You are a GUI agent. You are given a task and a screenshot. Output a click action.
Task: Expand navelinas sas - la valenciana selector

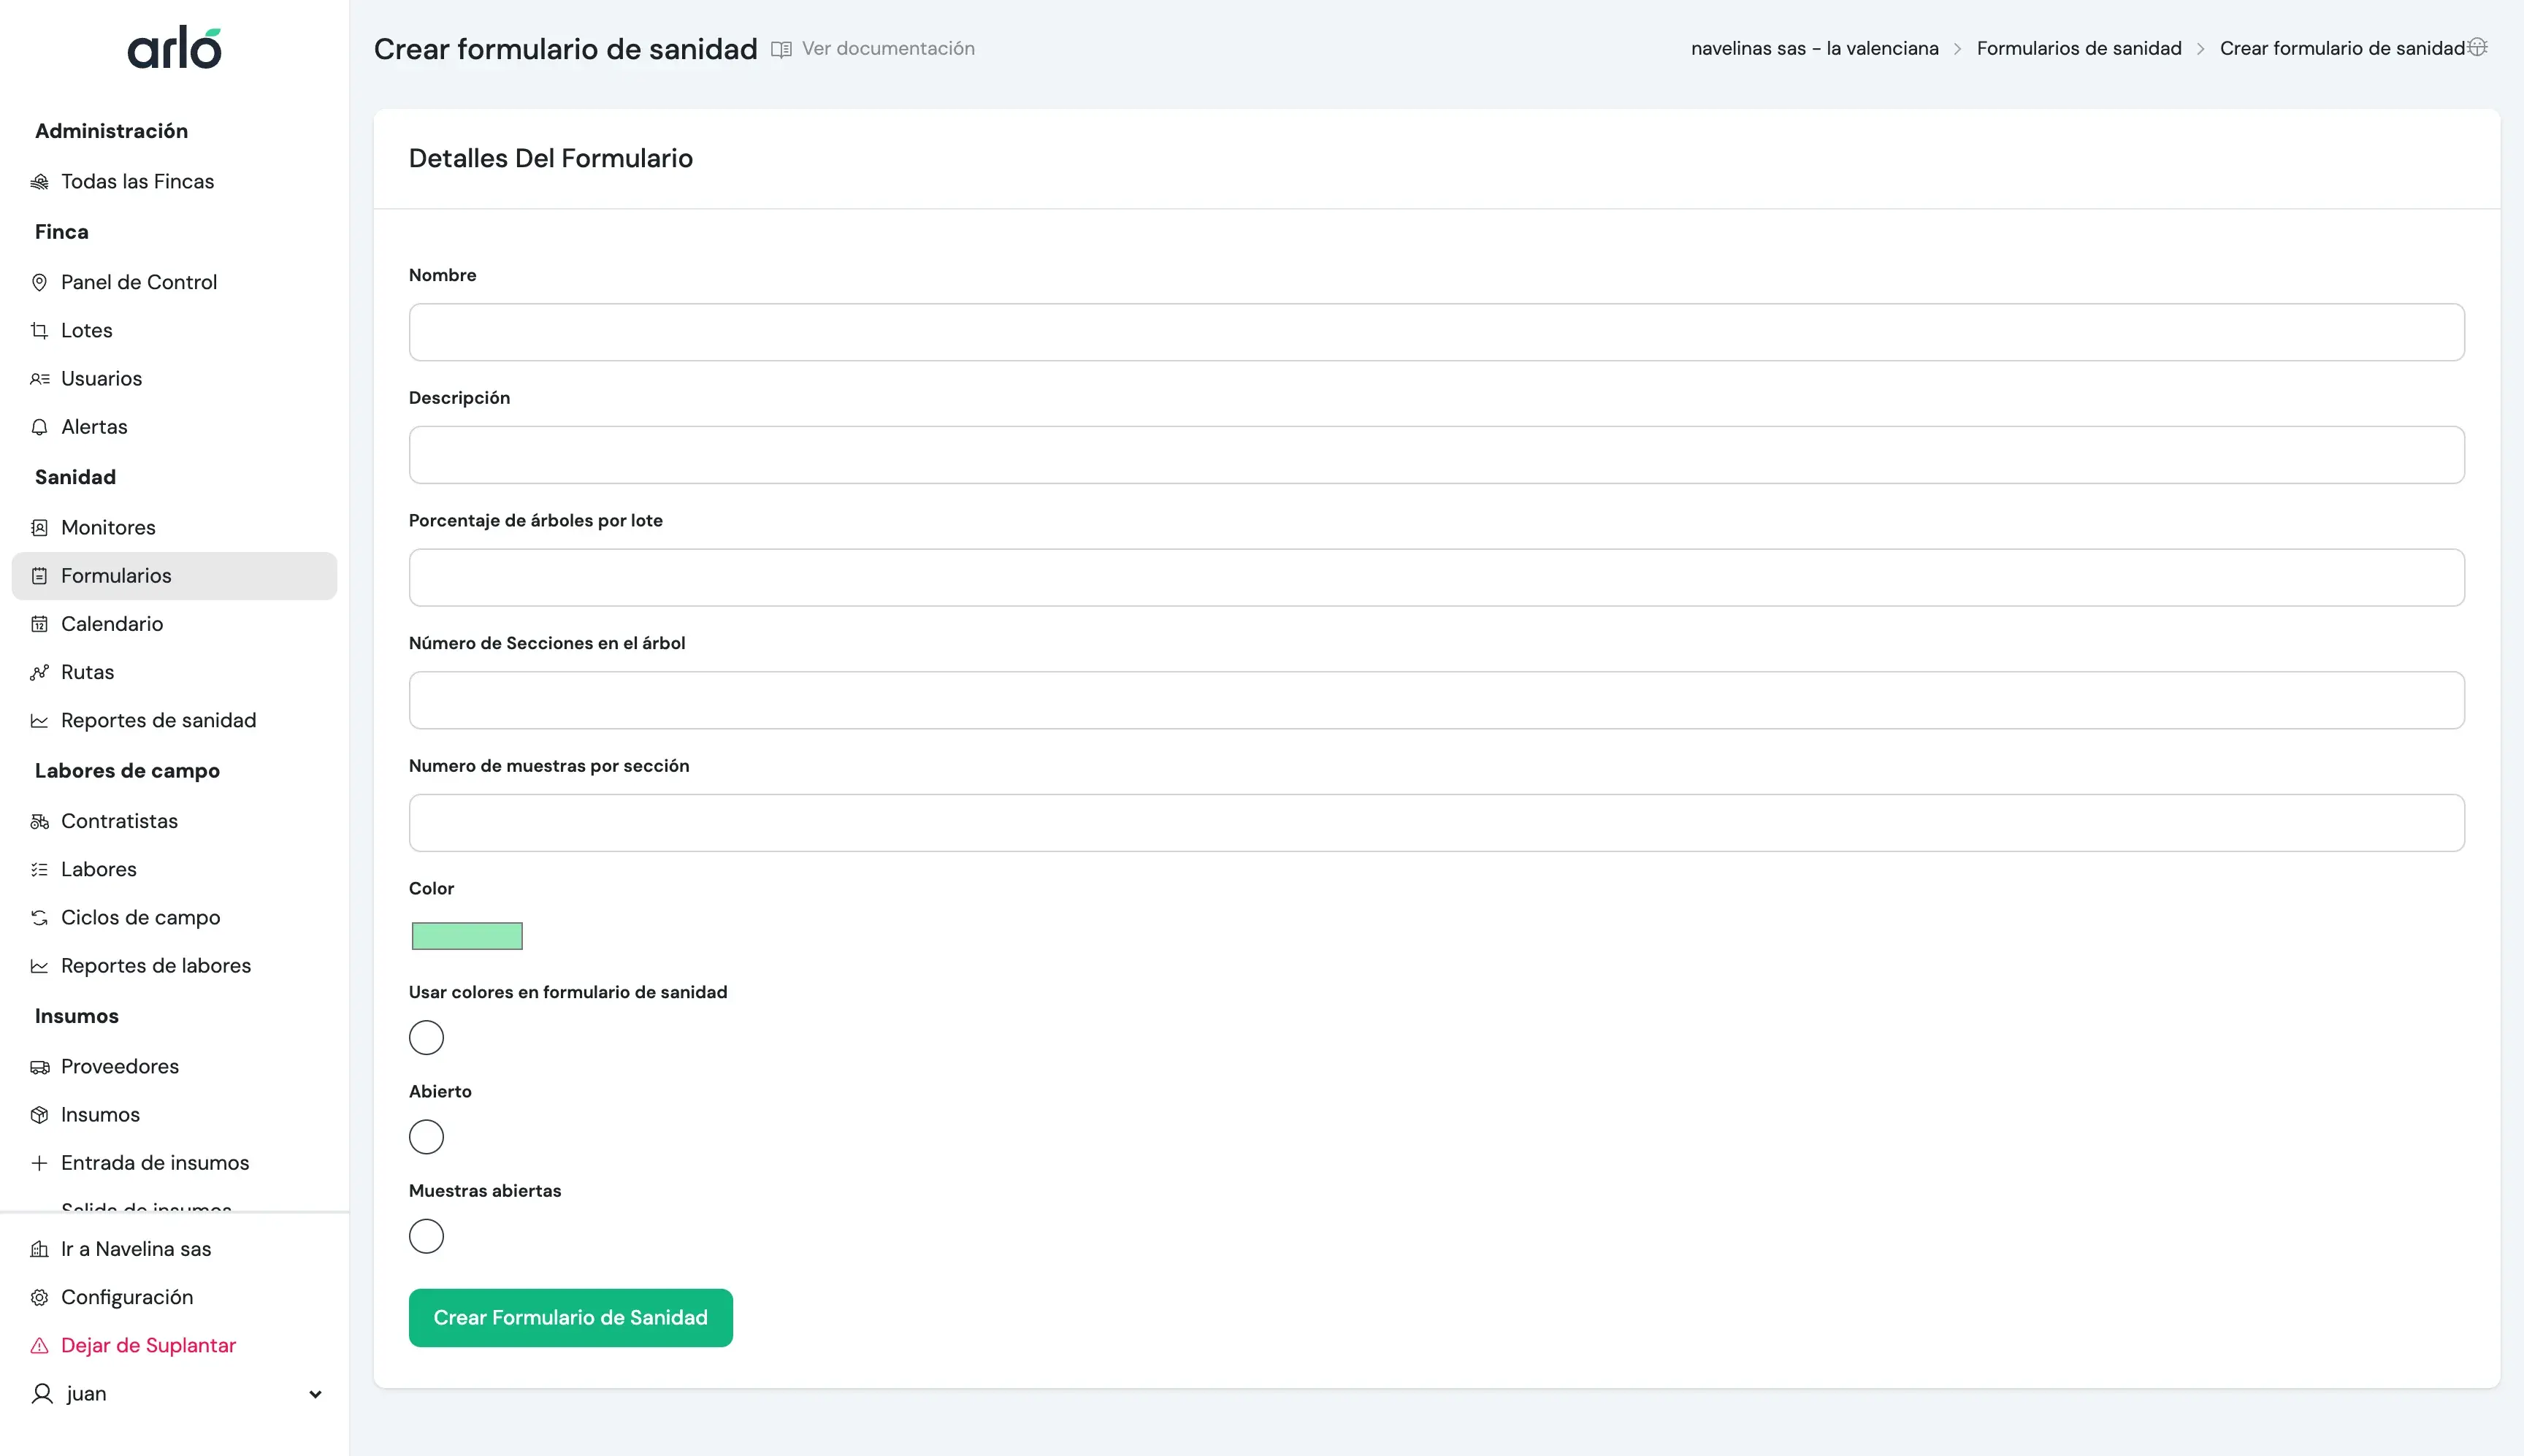(x=1813, y=47)
